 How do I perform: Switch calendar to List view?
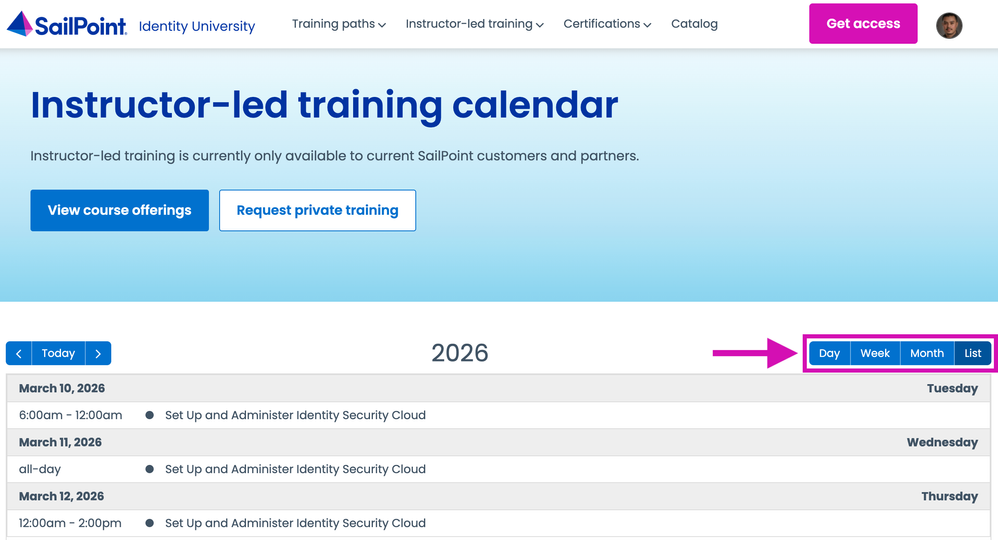973,353
